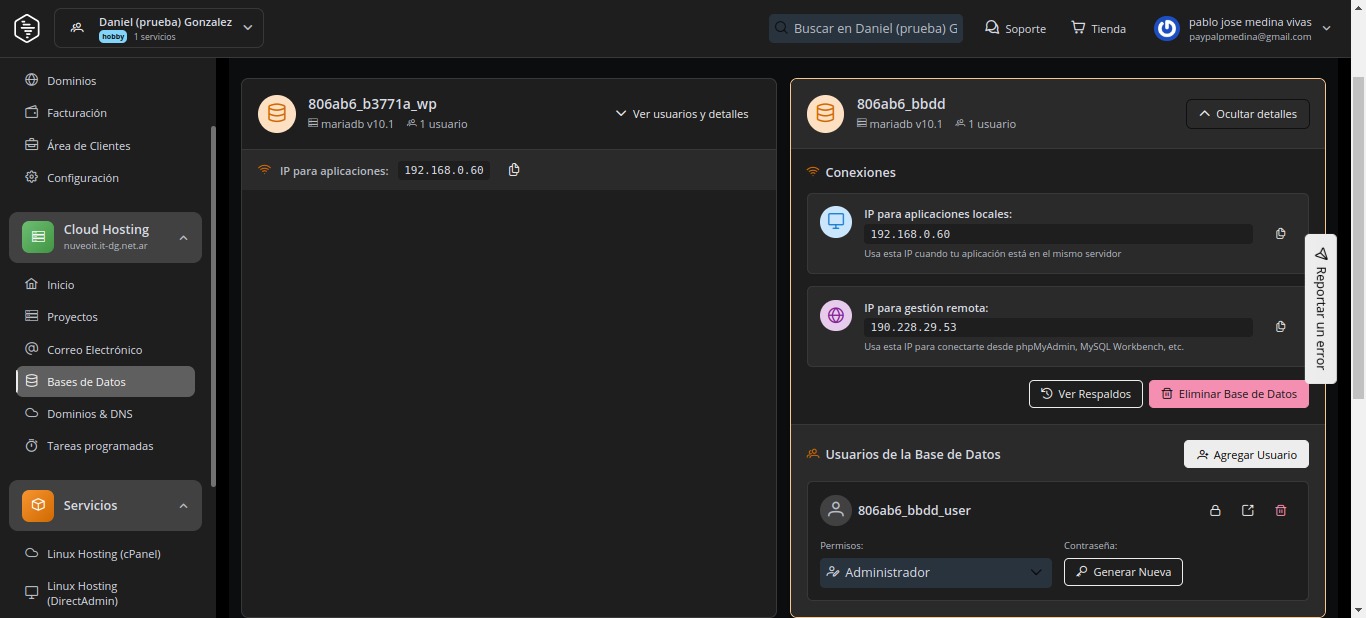Copy the 192.168.0.60 IP of 806ab6_b3771a_wp
Screen dimensions: 1366x618
click(514, 170)
